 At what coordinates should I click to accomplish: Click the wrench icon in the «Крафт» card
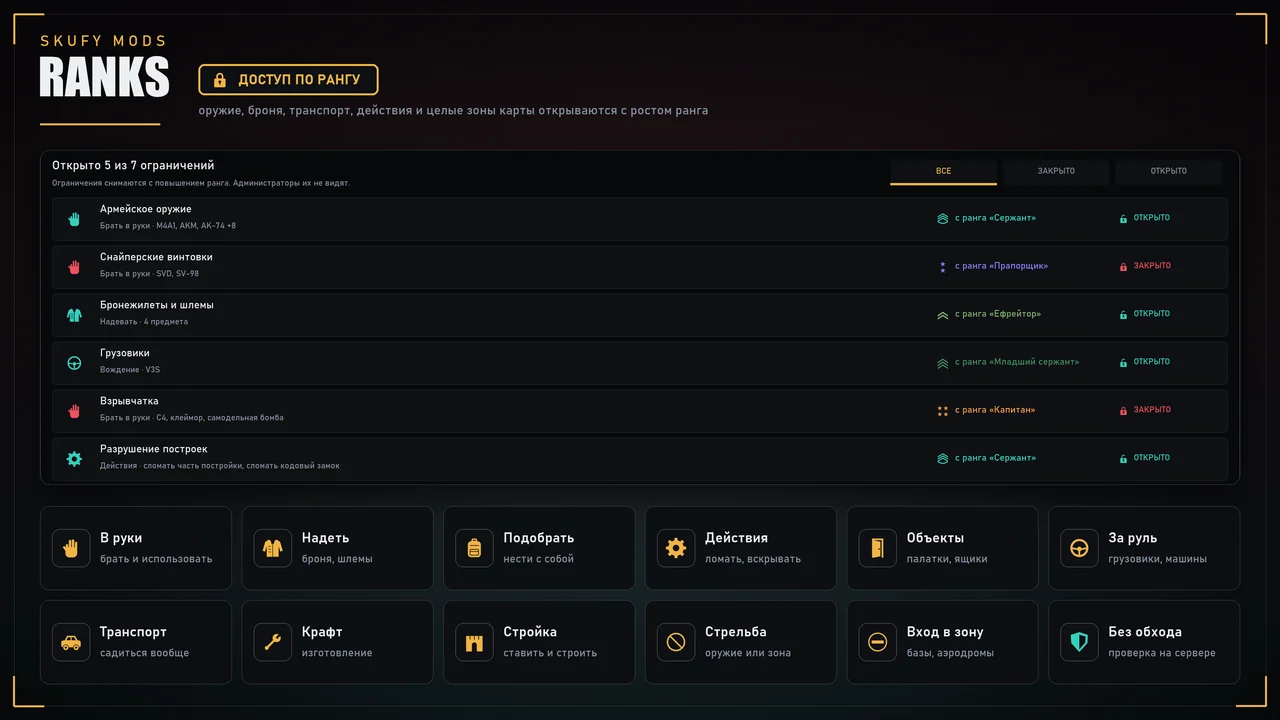273,642
